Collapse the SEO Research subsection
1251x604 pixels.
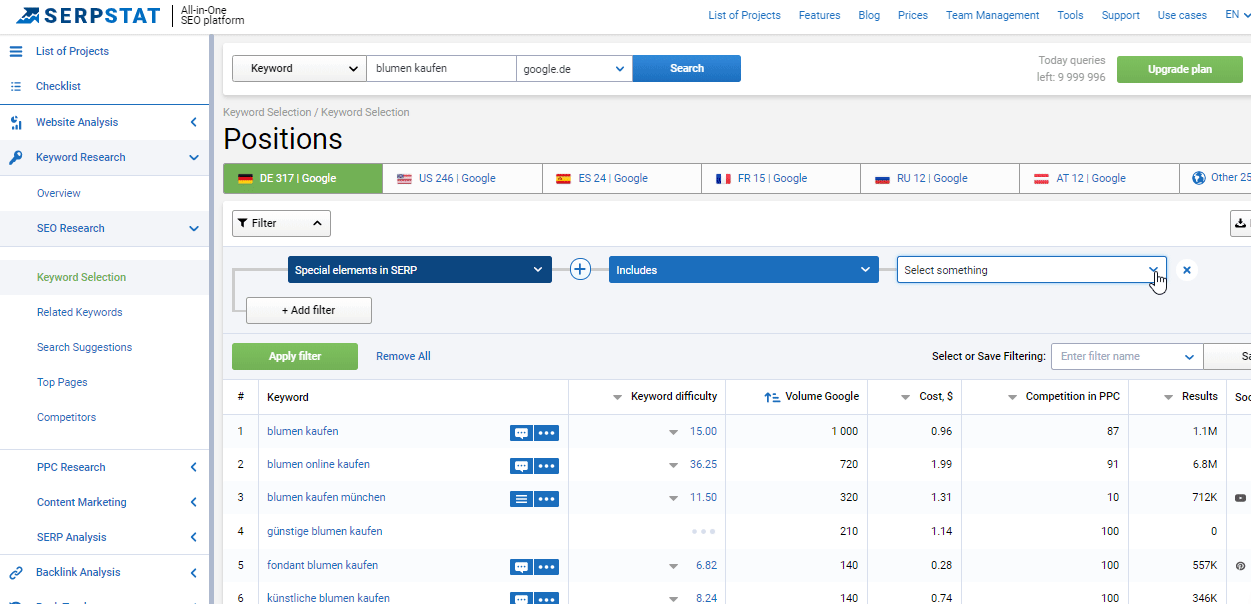[x=194, y=228]
